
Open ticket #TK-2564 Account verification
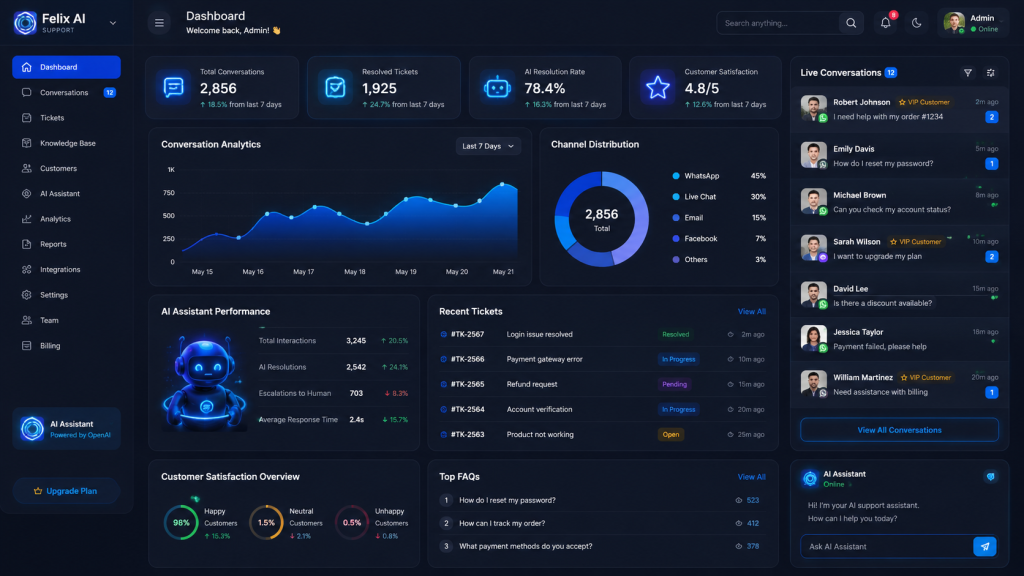[602, 410]
